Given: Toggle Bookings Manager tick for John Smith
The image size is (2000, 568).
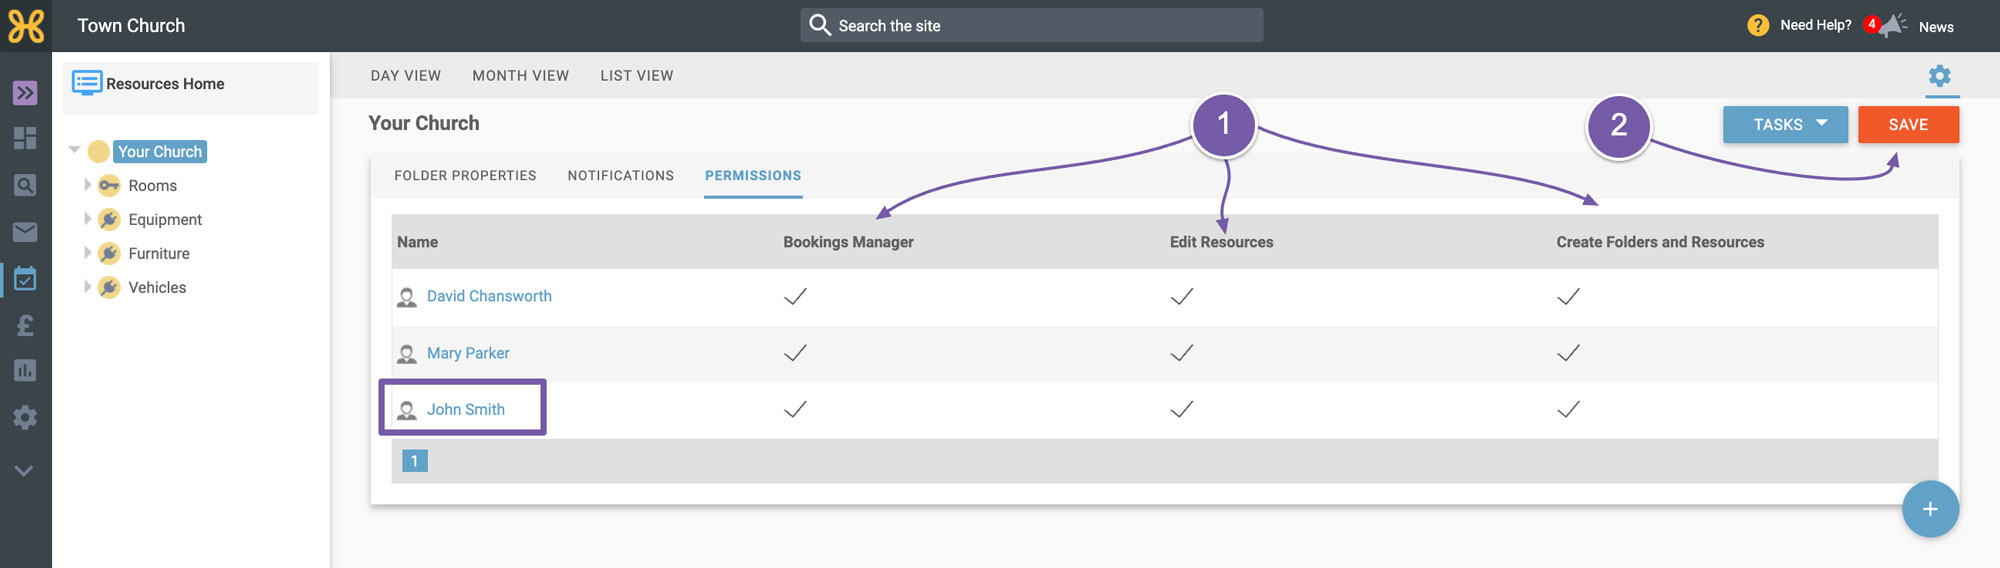Looking at the screenshot, I should (795, 409).
